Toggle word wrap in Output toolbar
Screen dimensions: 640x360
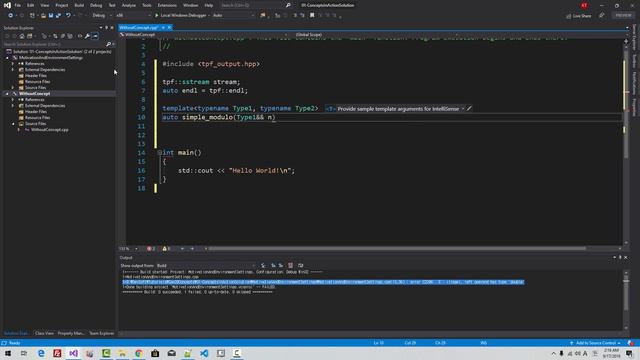tap(300, 265)
